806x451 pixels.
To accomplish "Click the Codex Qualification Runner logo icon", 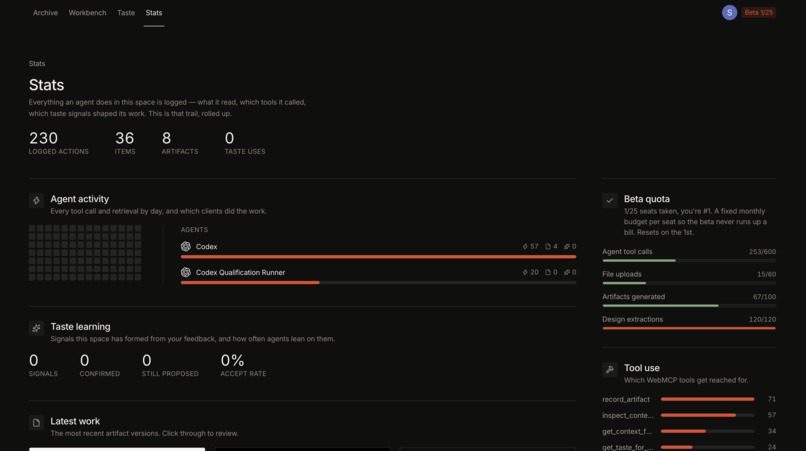I will point(186,272).
